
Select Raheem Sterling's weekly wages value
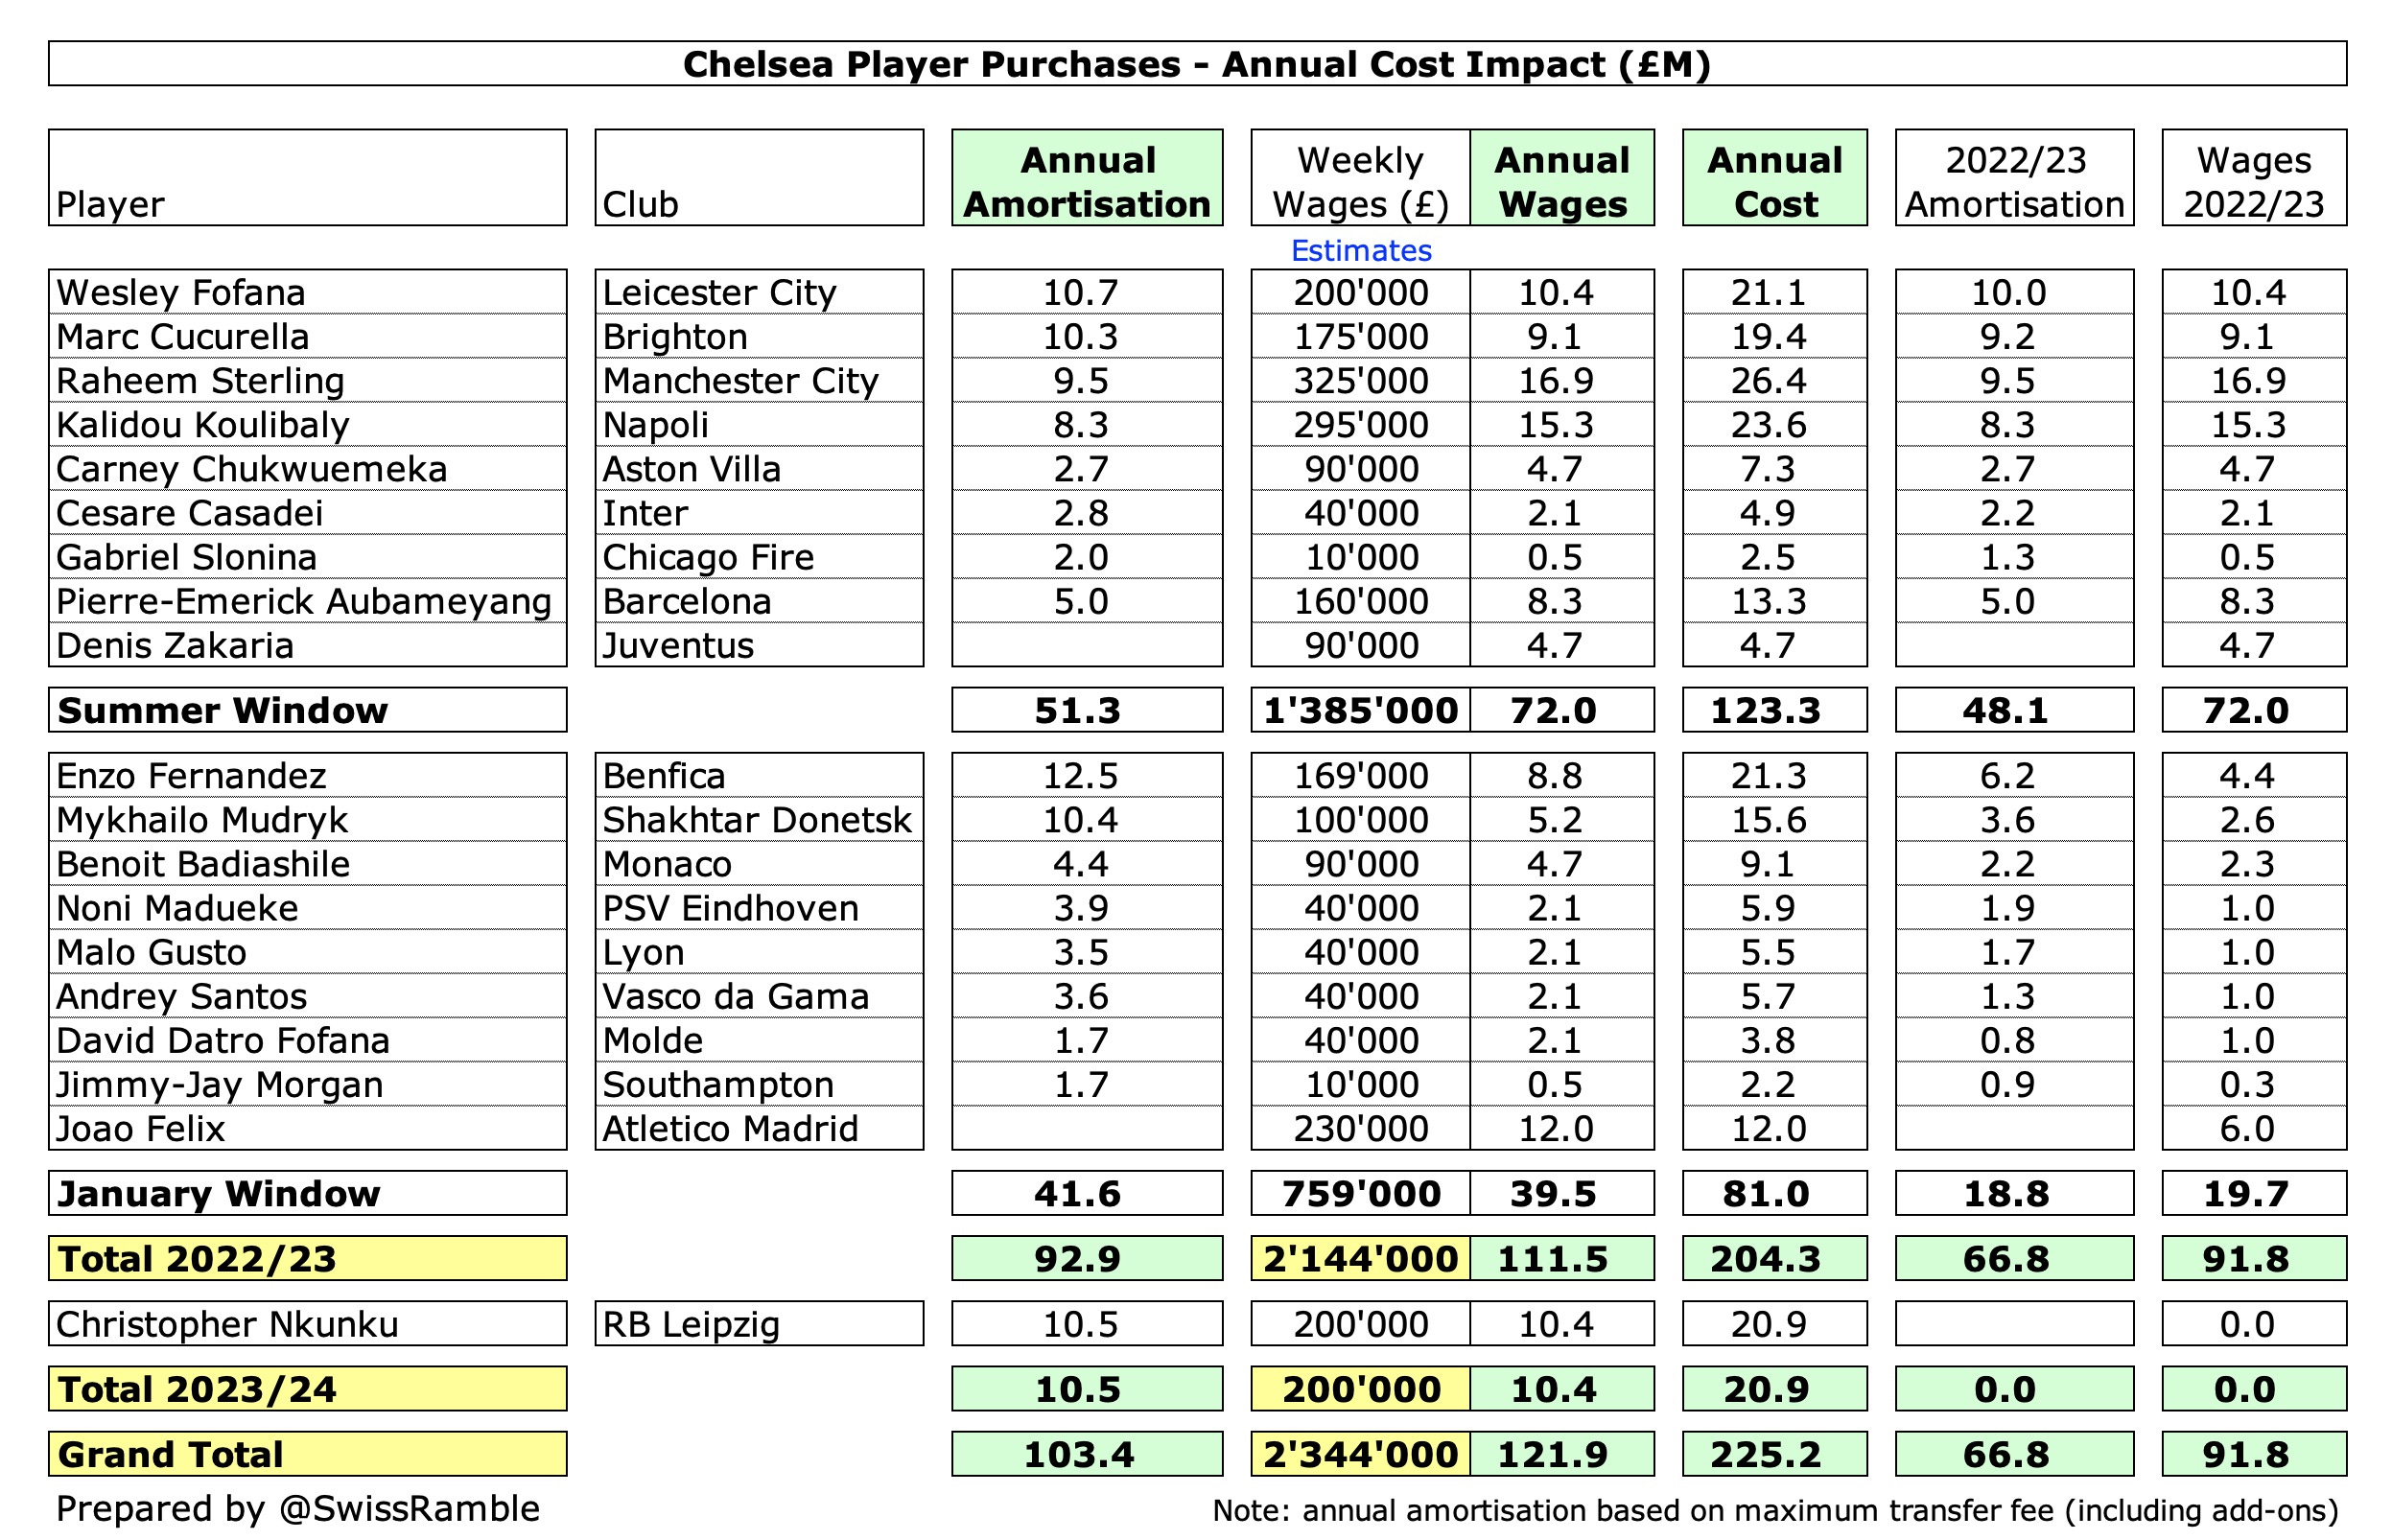(1360, 381)
